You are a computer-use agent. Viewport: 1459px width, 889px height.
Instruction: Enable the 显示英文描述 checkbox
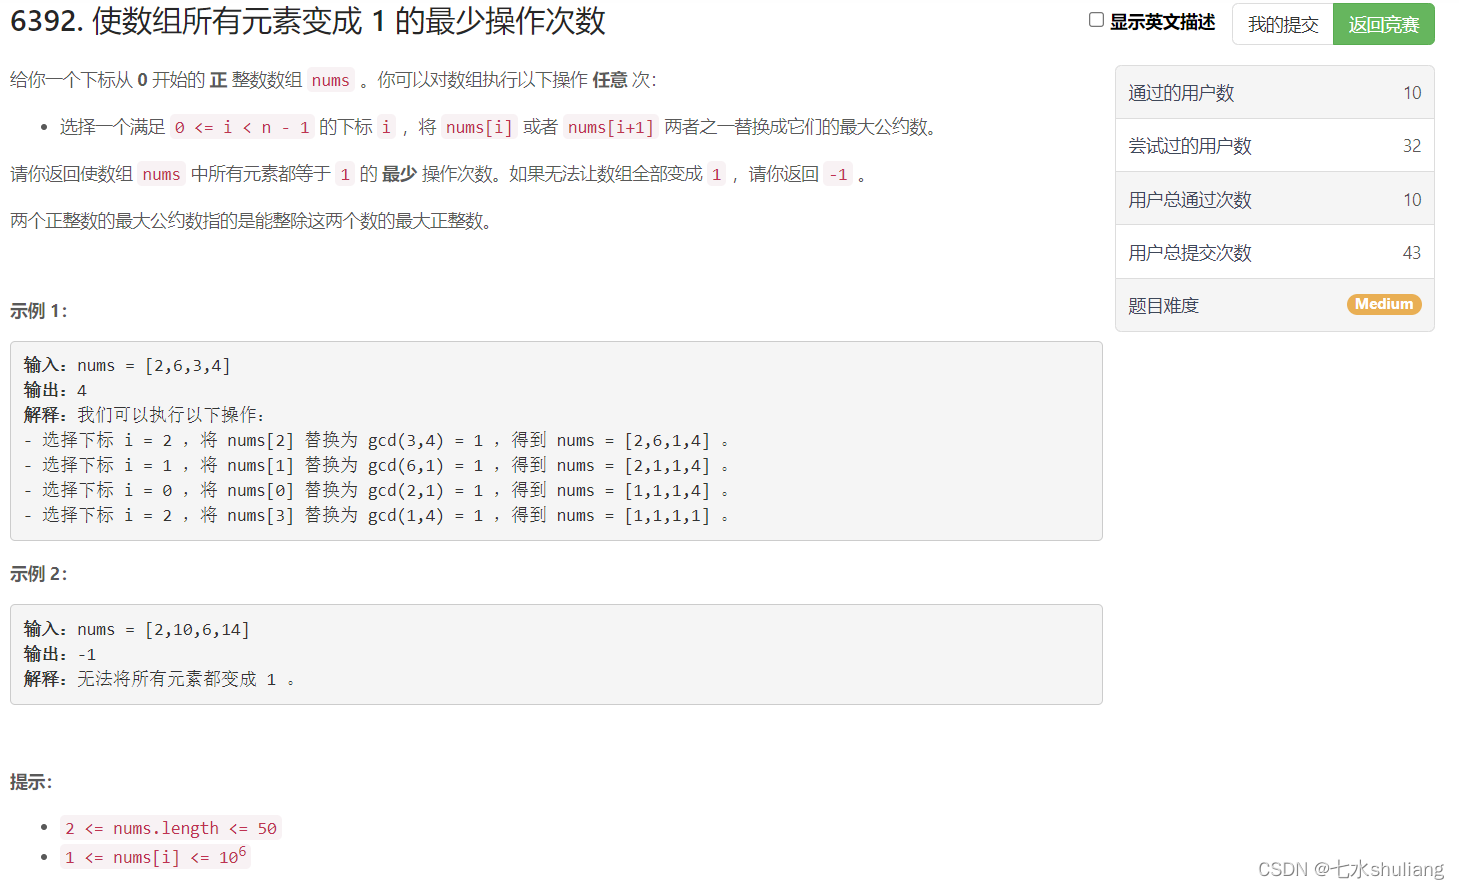(x=1096, y=20)
